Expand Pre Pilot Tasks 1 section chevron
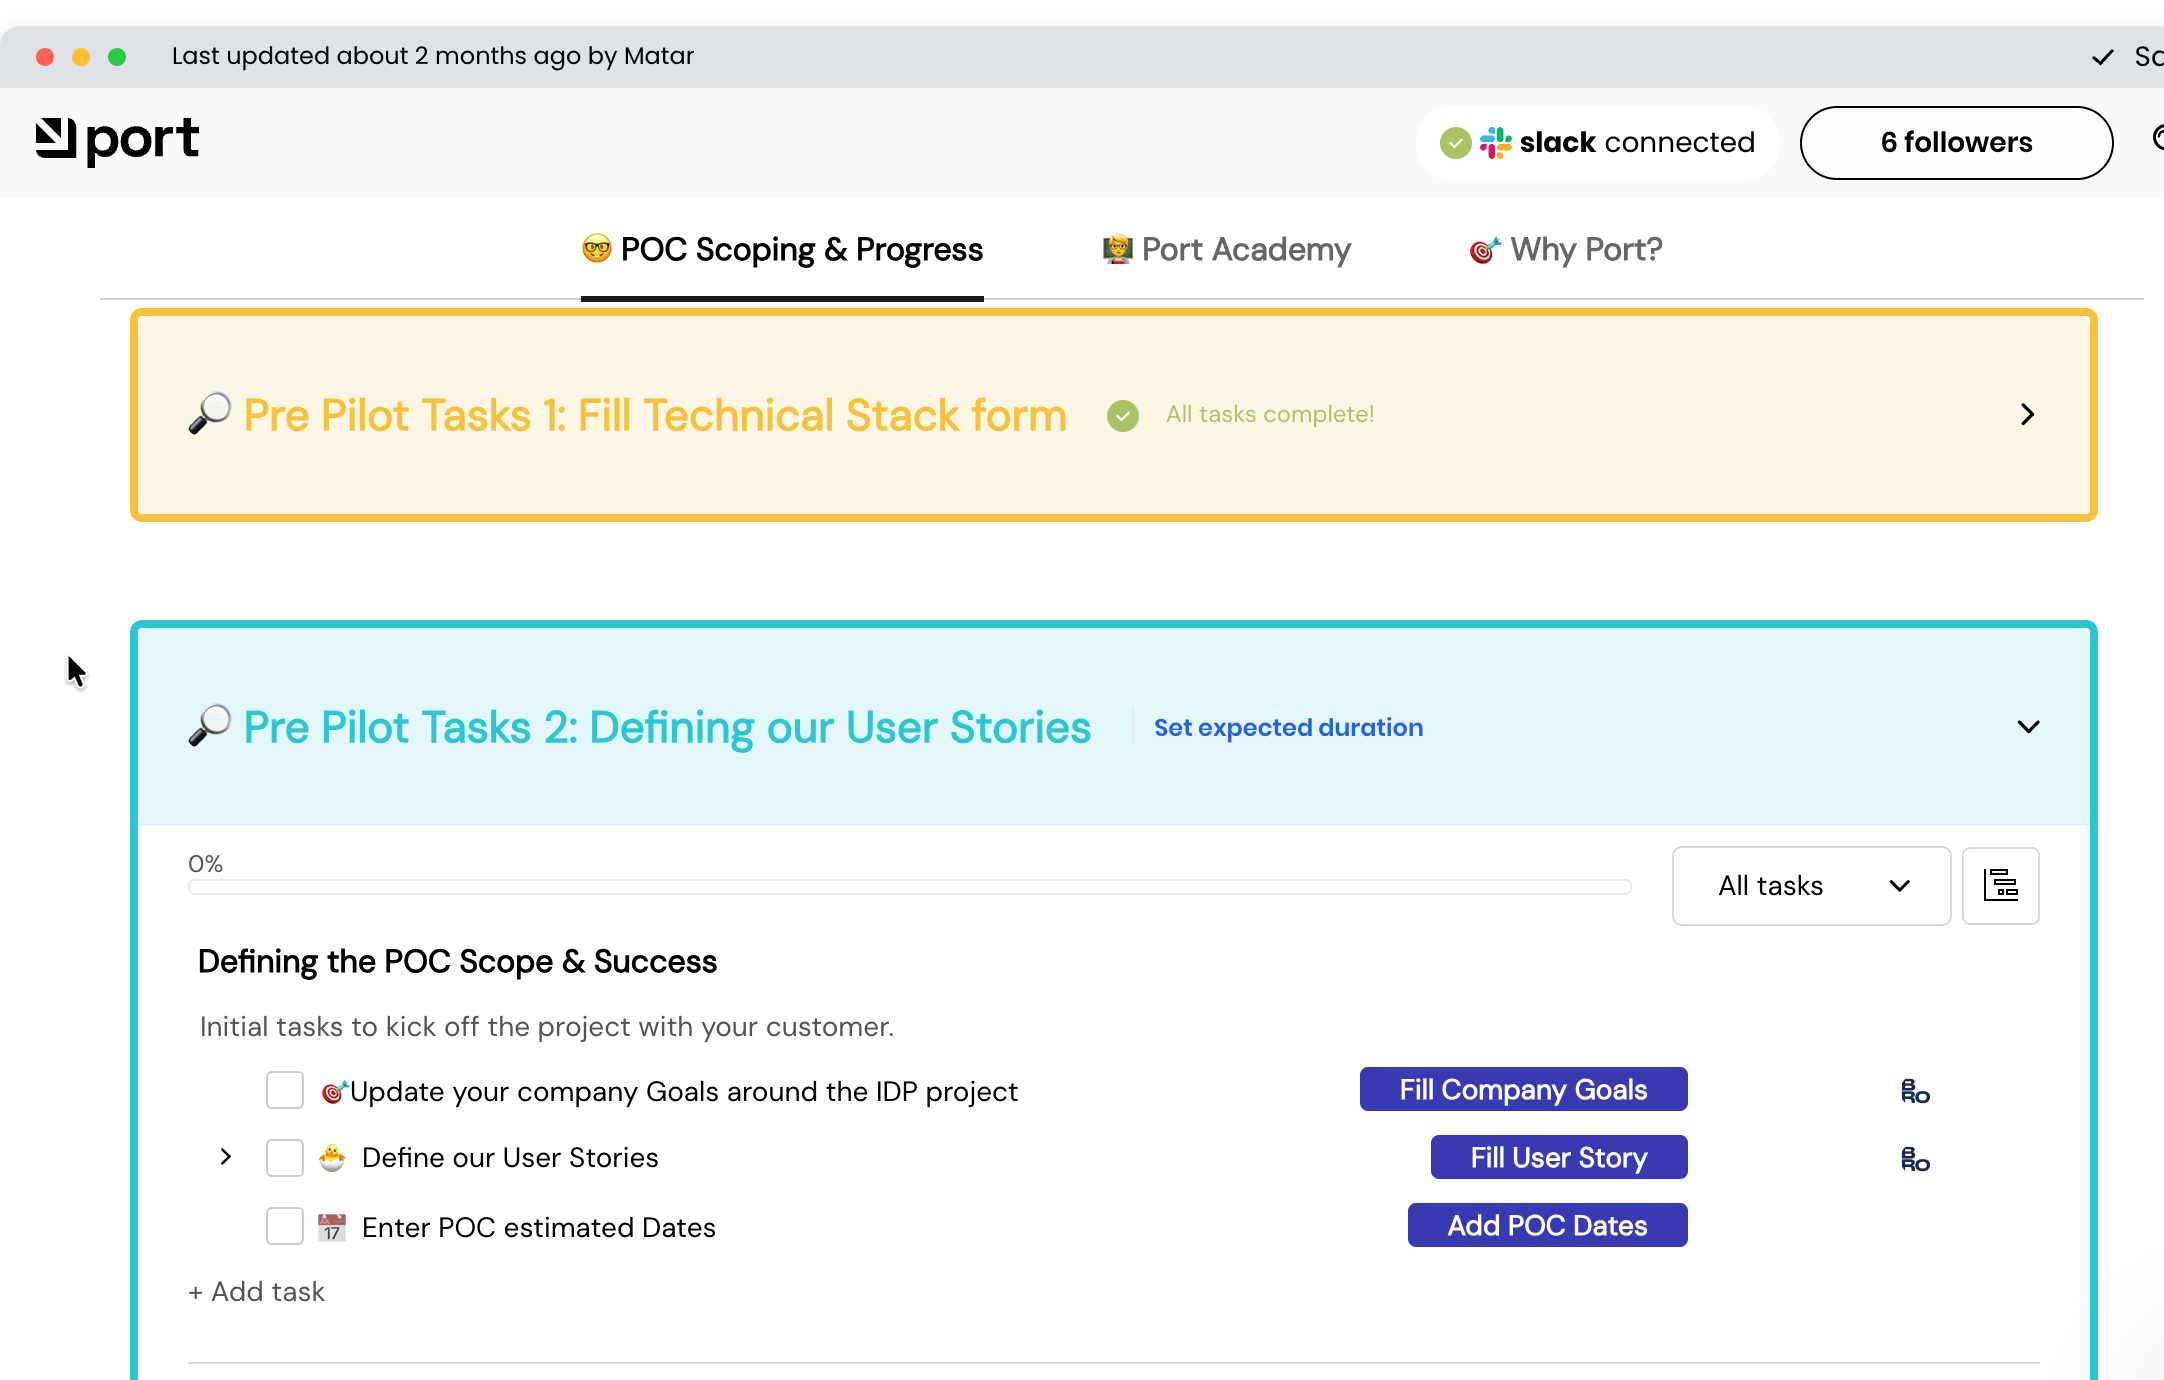This screenshot has height=1380, width=2164. 2027,415
